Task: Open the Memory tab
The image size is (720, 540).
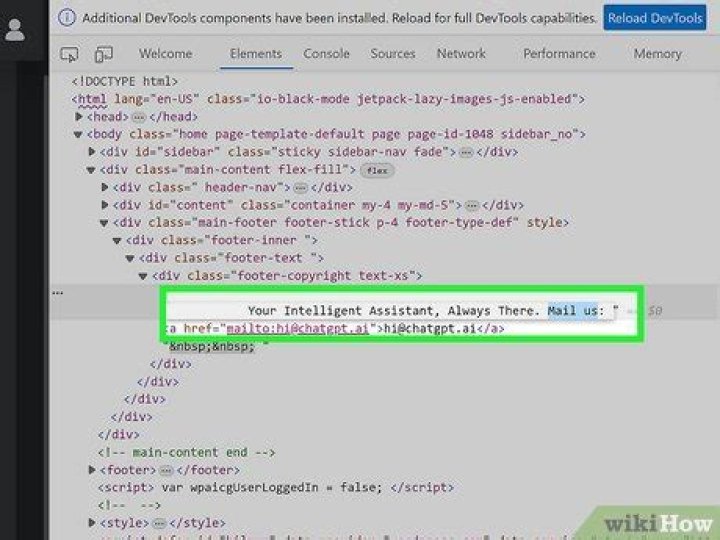Action: point(657,54)
